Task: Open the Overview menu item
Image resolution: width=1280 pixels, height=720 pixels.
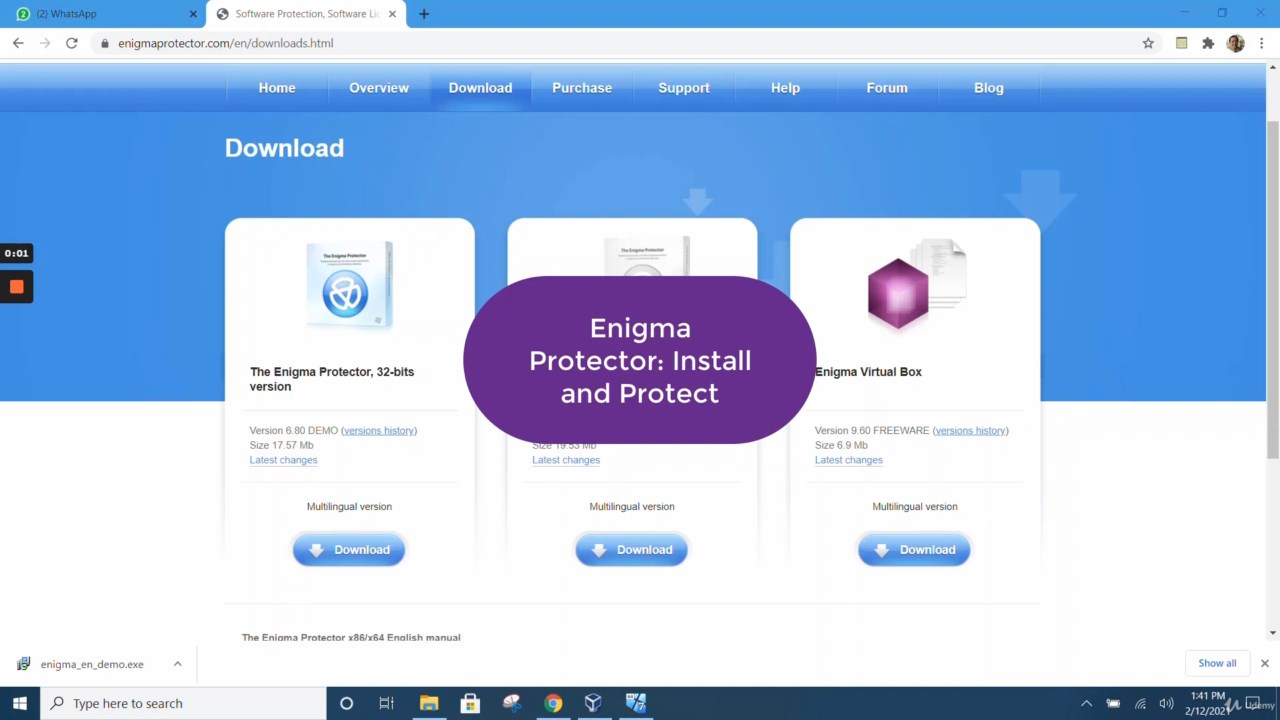Action: [x=379, y=88]
